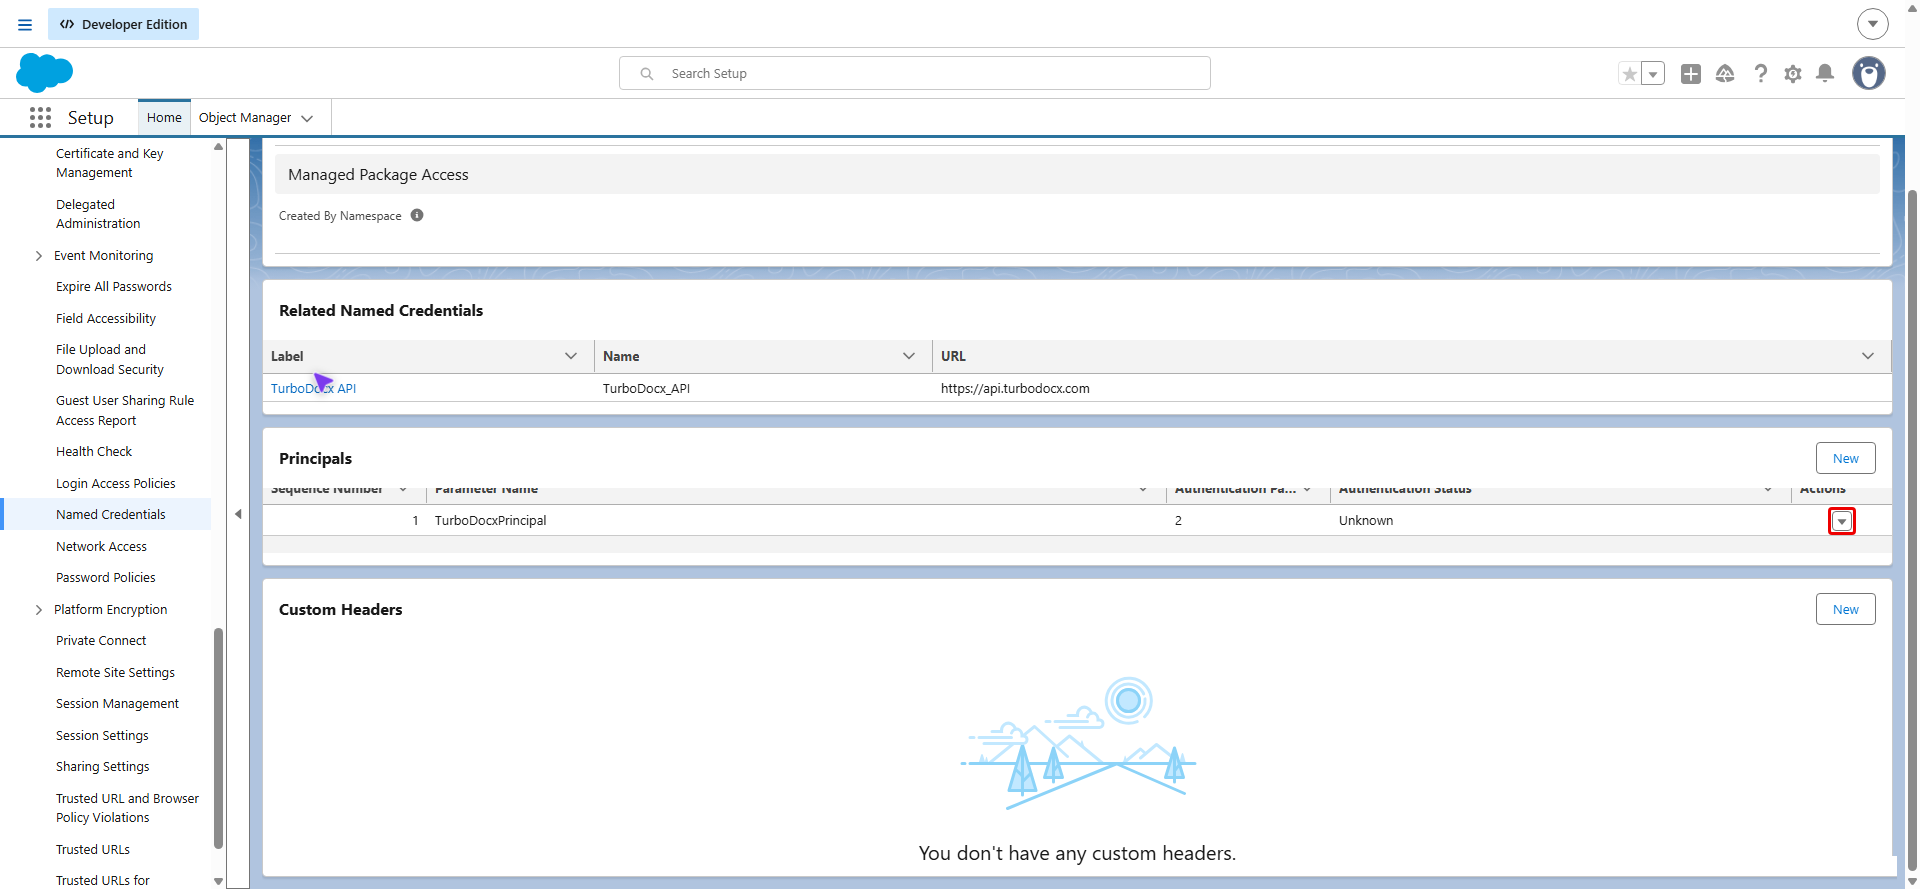Open the notifications bell
1920x889 pixels.
1825,73
